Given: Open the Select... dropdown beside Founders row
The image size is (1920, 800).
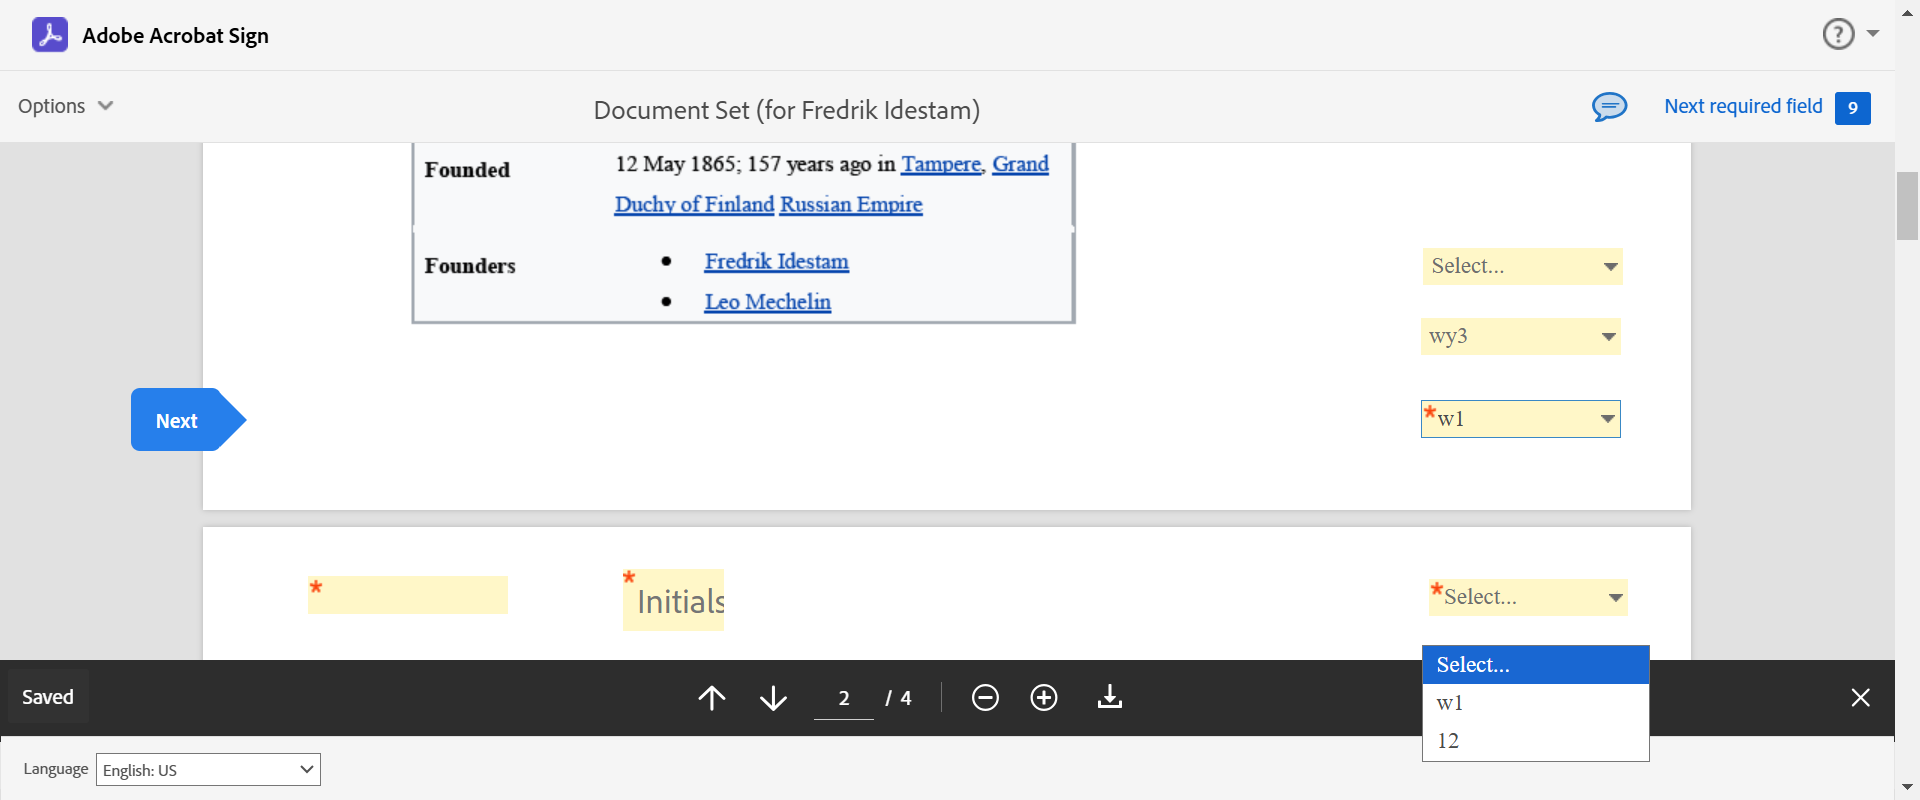Looking at the screenshot, I should [1522, 266].
